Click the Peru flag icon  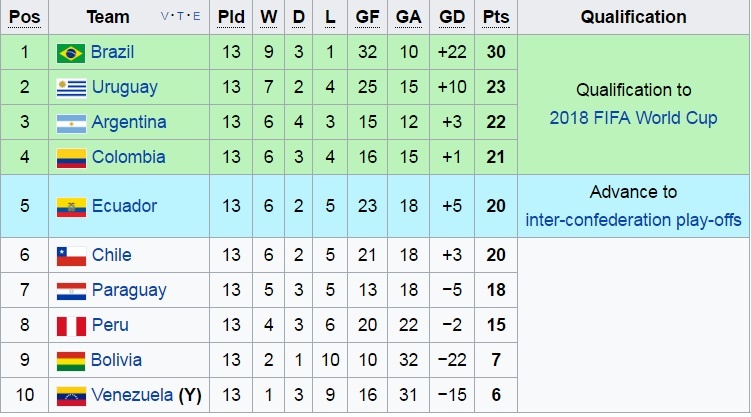pos(70,325)
